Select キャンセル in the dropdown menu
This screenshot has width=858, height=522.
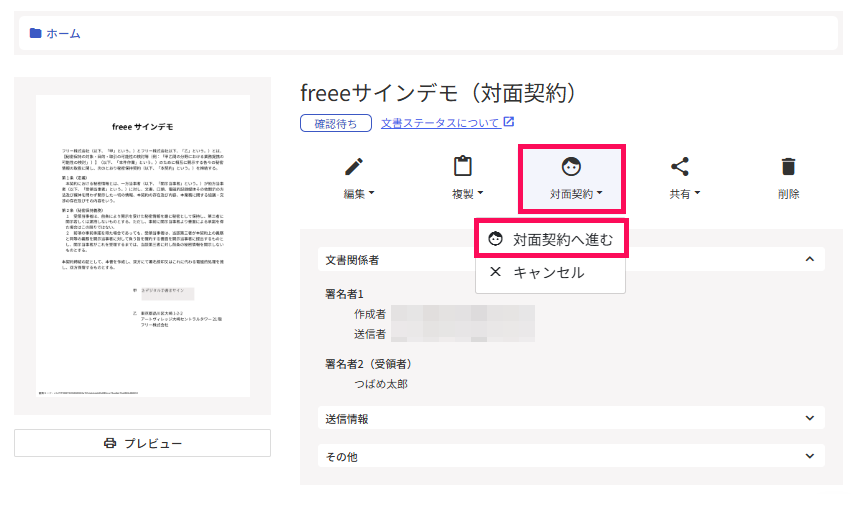tap(550, 272)
